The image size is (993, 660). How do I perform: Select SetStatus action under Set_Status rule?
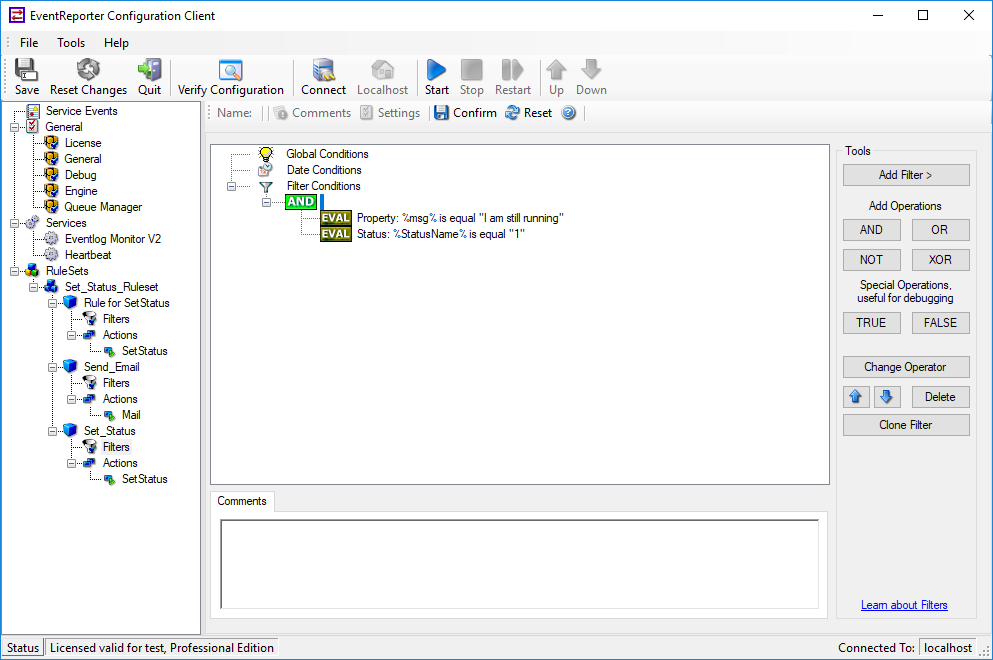[144, 479]
